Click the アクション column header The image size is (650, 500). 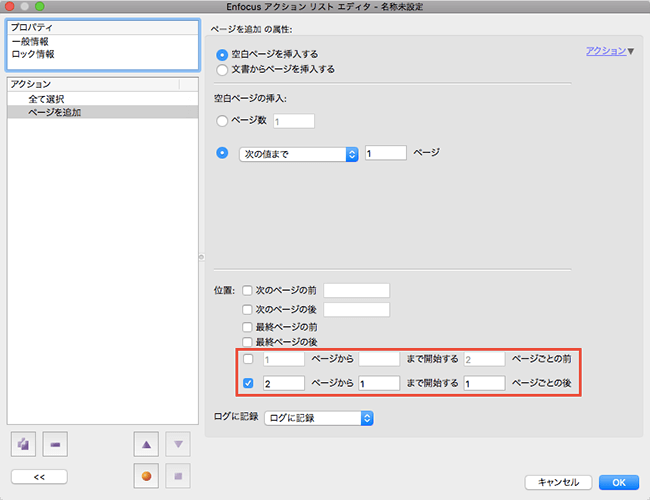coord(94,84)
